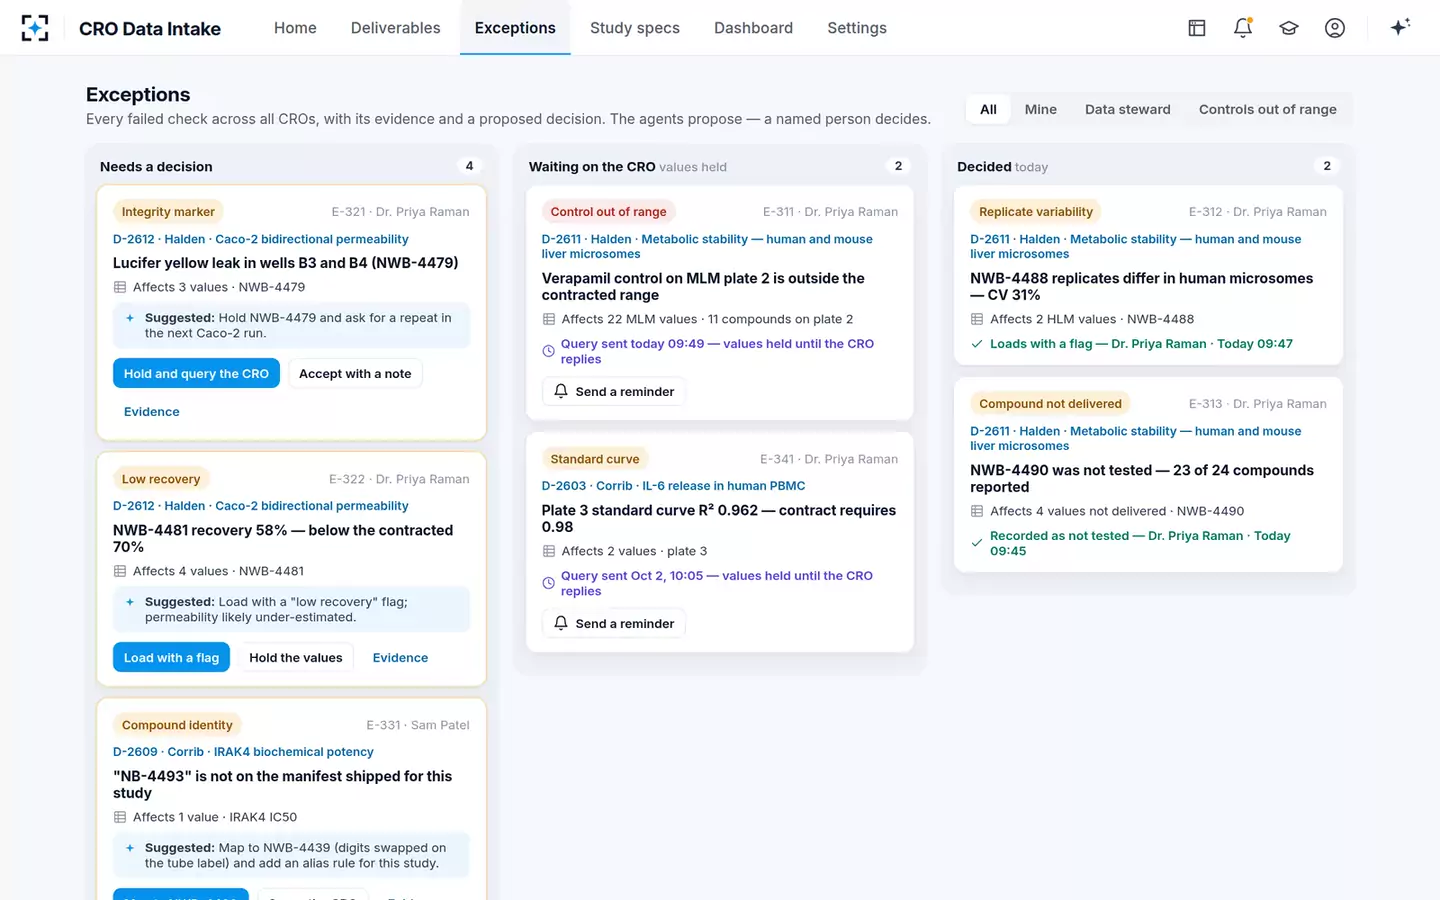The width and height of the screenshot is (1440, 900).
Task: Click checkmark icon beside 'Loads with a flag'
Action: coord(977,344)
